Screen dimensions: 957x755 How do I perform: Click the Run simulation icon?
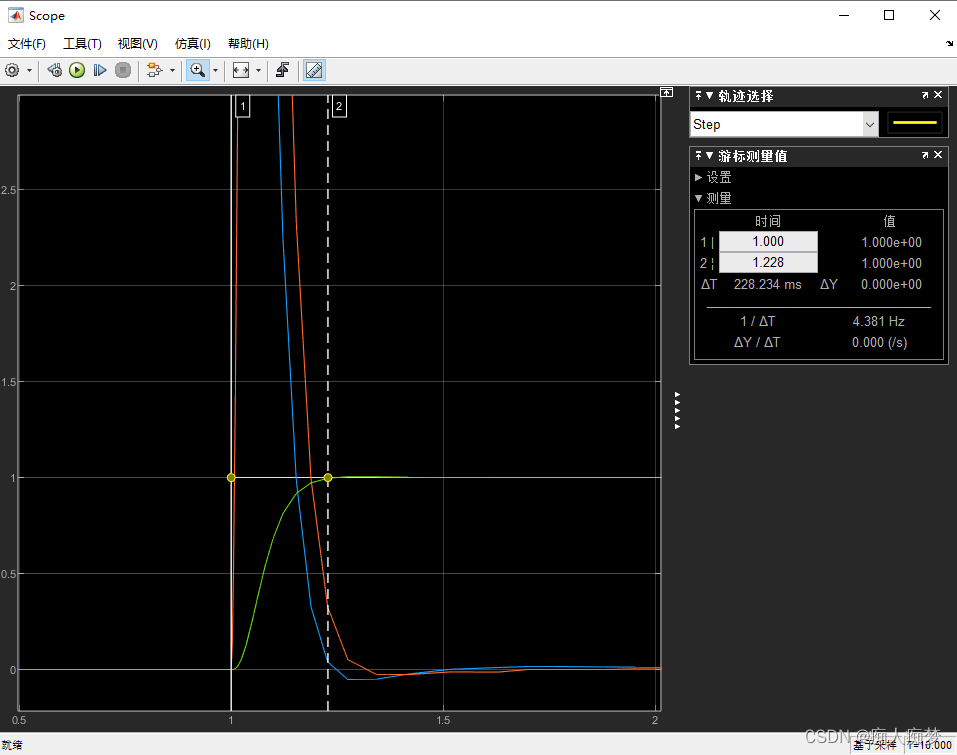[77, 70]
